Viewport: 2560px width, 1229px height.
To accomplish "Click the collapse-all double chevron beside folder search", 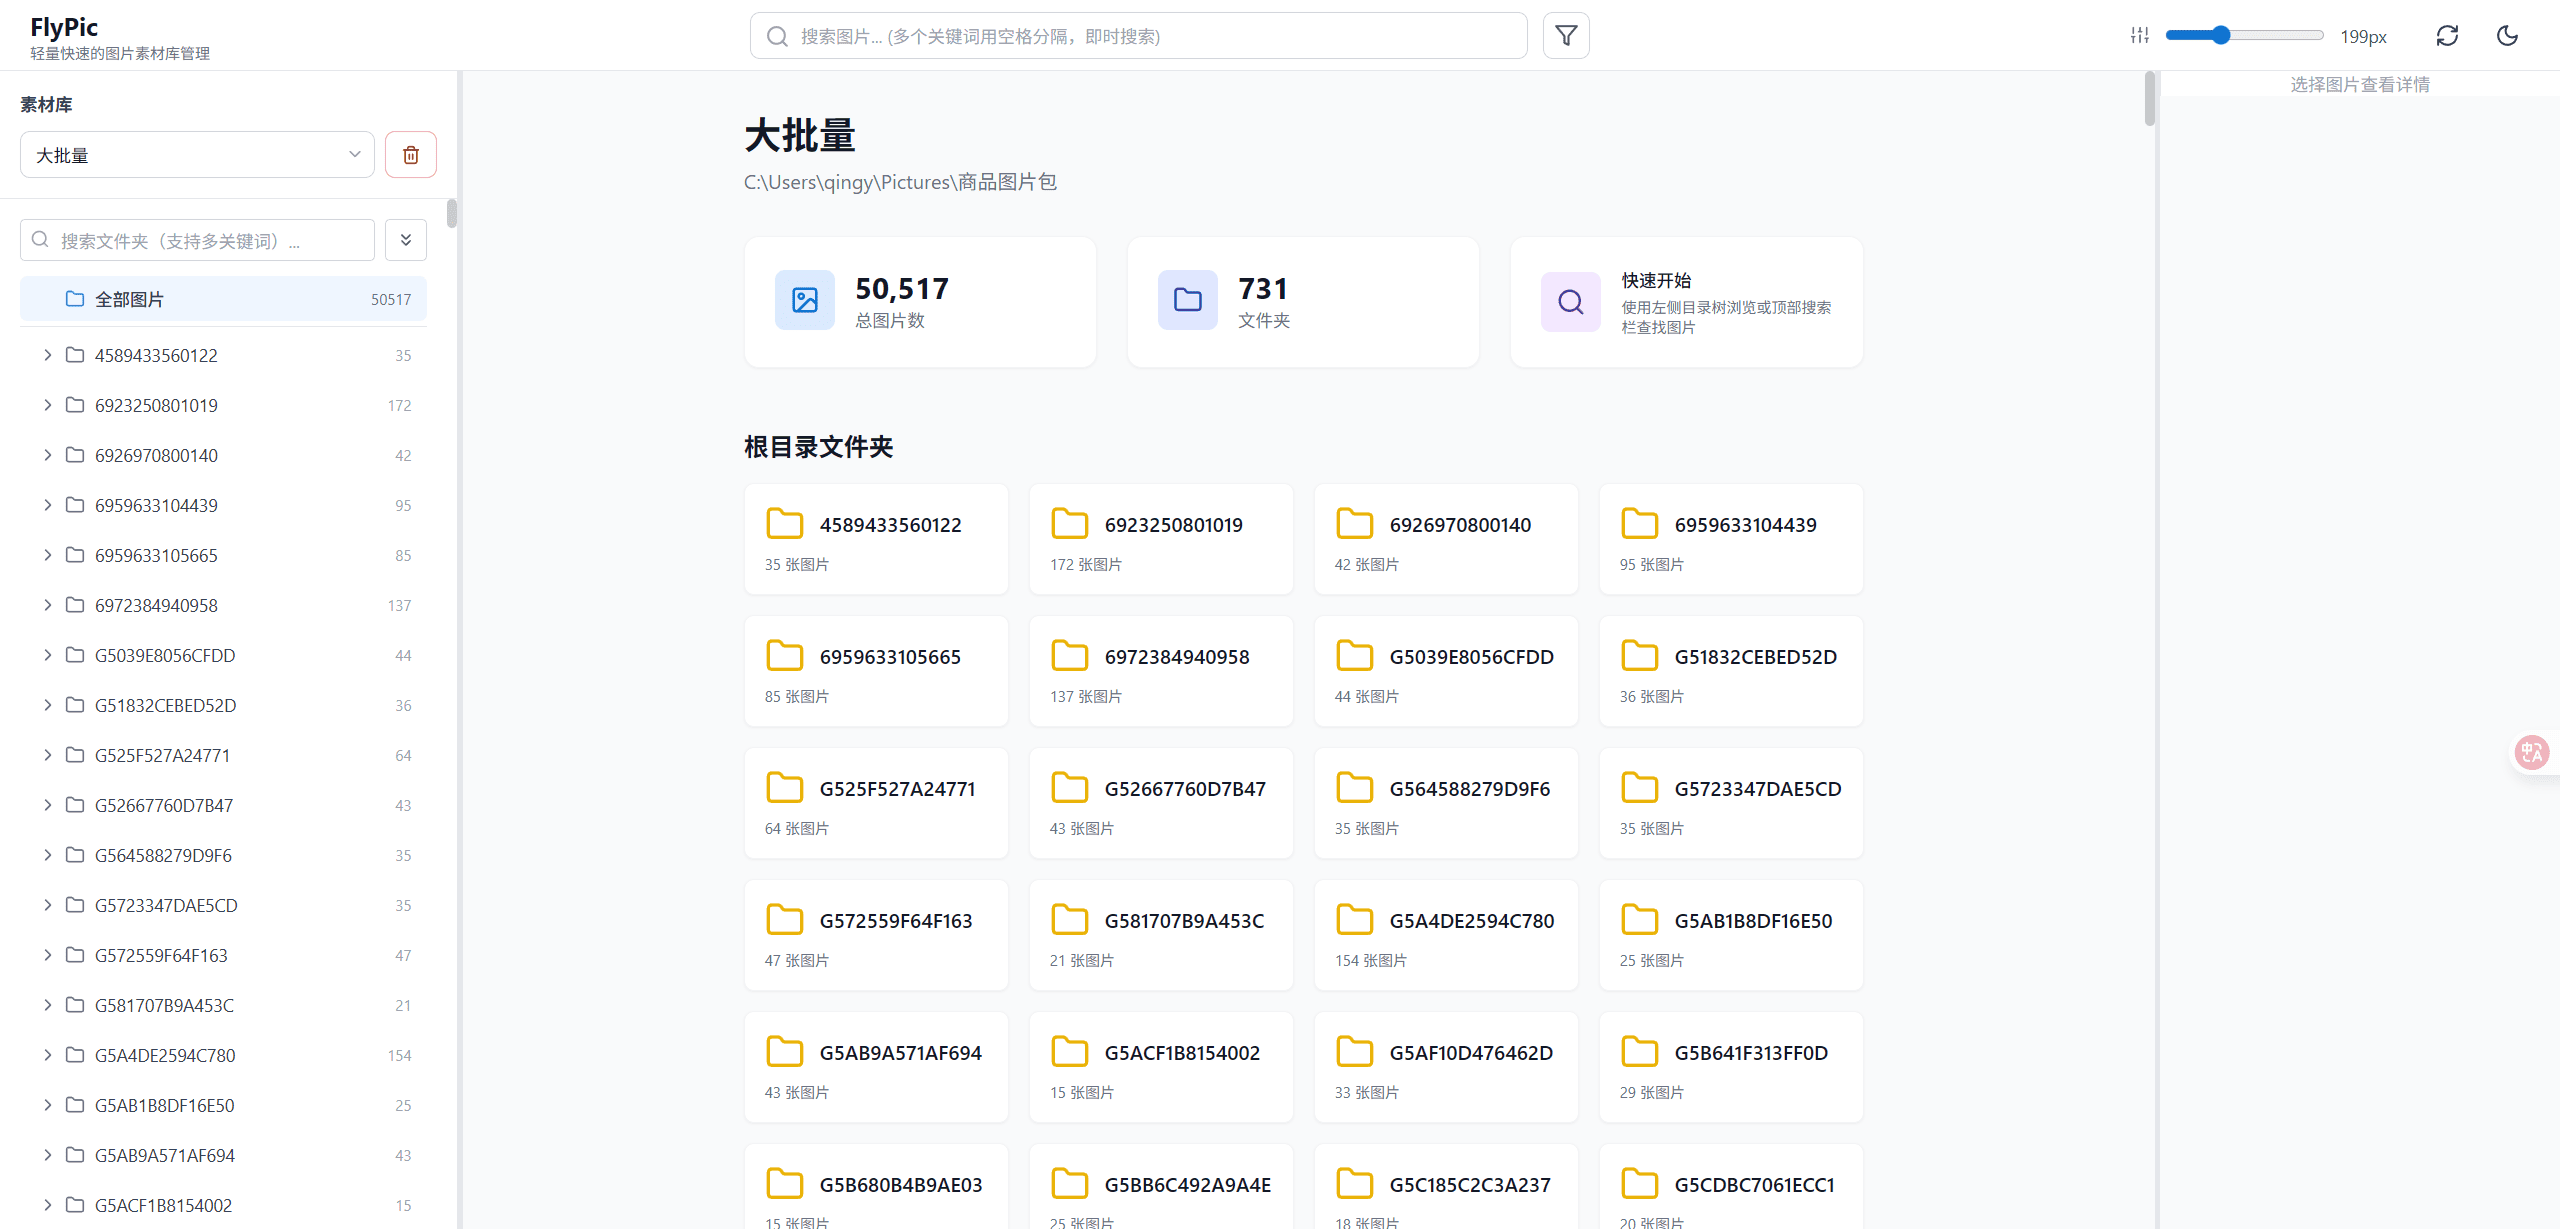I will (405, 240).
